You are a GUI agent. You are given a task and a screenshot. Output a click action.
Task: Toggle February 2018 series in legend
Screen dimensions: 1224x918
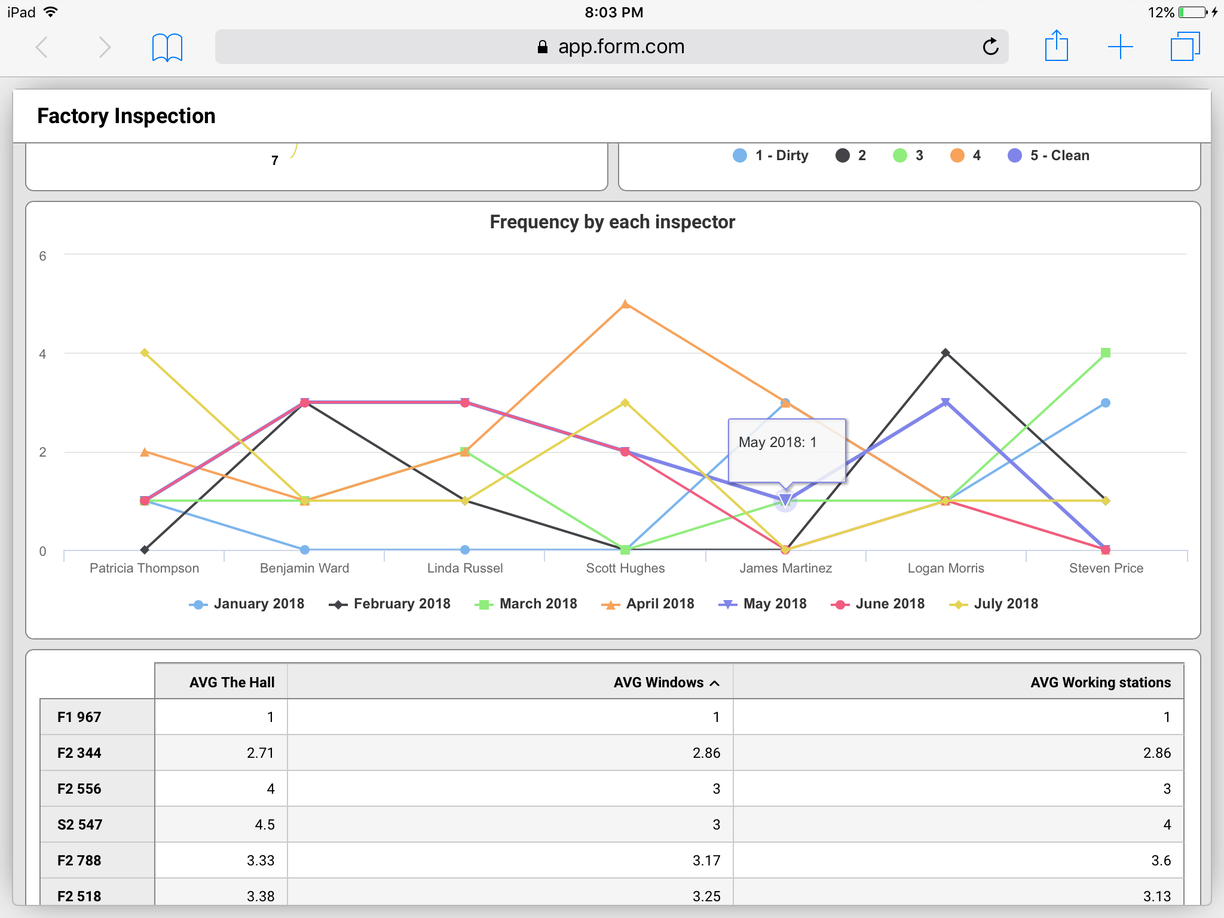point(390,604)
